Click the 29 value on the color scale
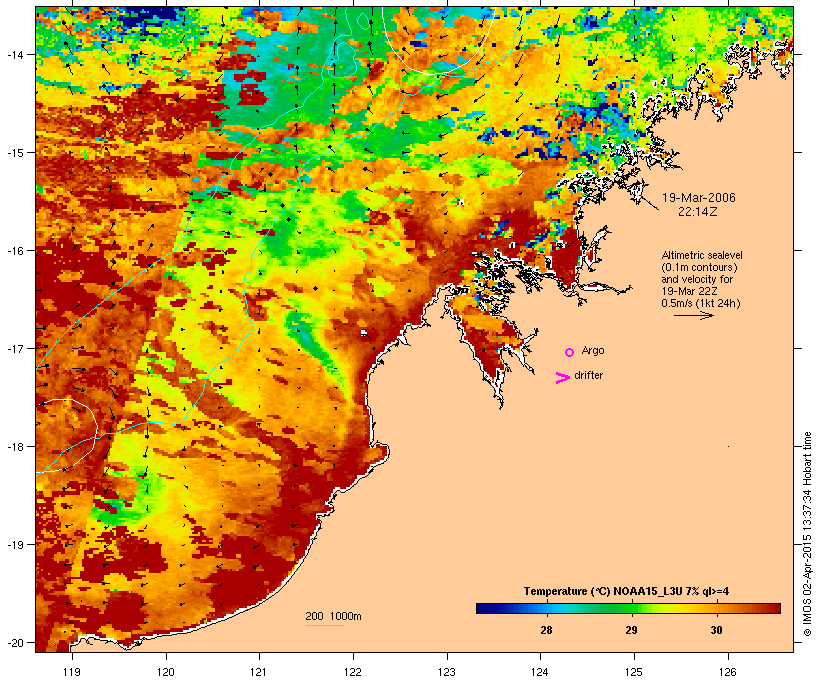This screenshot has width=820, height=680. [x=631, y=630]
